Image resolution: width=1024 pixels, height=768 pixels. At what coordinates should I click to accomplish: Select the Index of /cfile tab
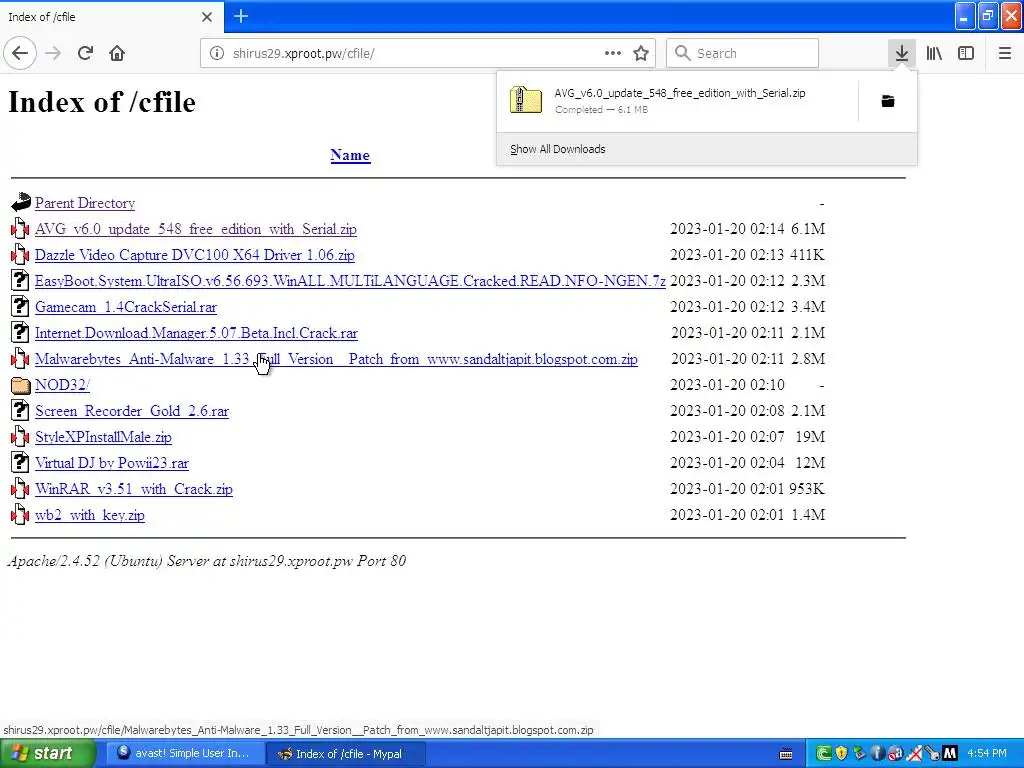tap(111, 16)
